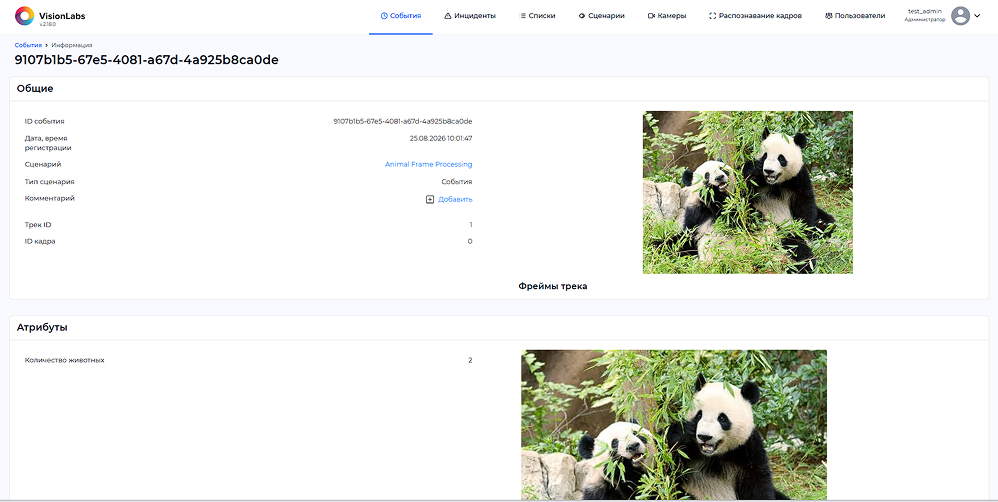The image size is (998, 502).
Task: Open the panda image in Атрибуты section
Action: [674, 424]
